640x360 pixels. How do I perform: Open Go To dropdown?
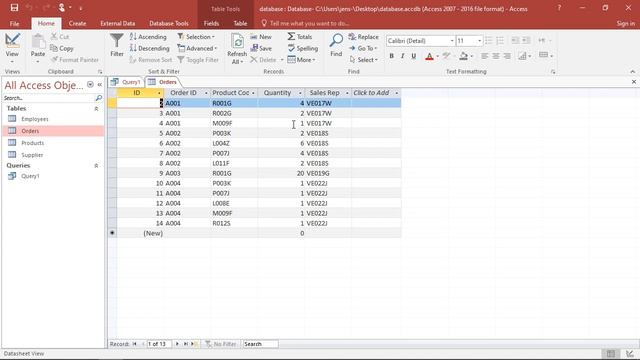pyautogui.click(x=363, y=48)
